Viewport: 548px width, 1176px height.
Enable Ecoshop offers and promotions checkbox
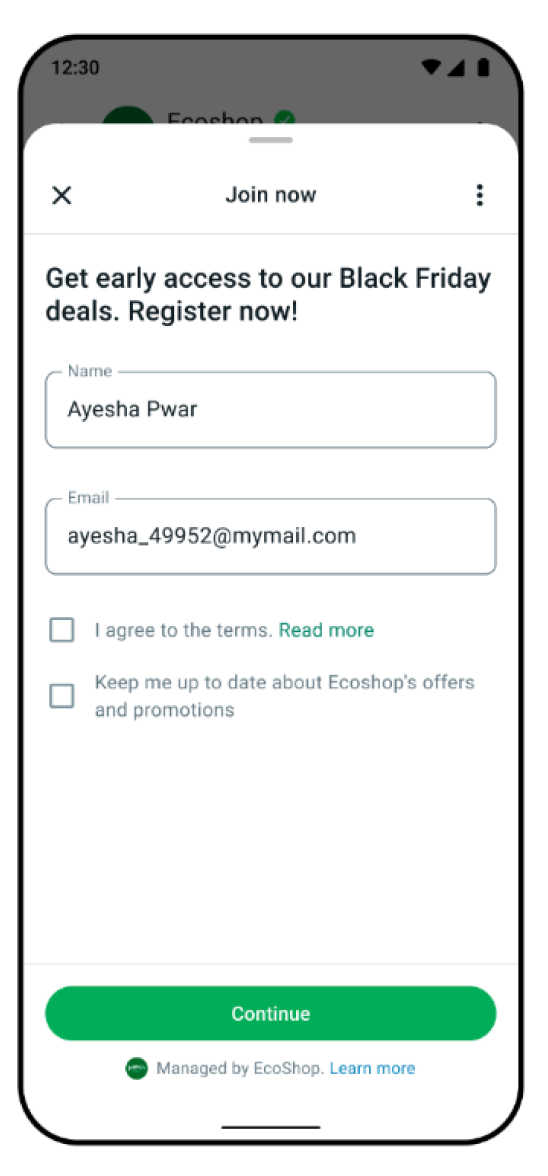(61, 696)
